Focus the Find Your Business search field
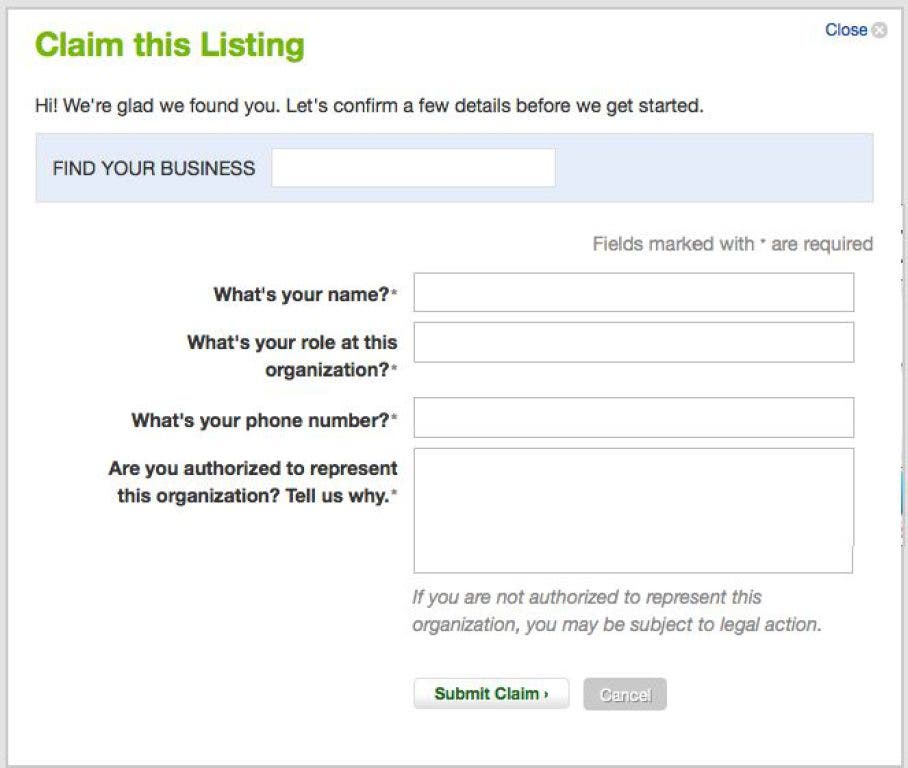Image resolution: width=908 pixels, height=768 pixels. [x=413, y=168]
